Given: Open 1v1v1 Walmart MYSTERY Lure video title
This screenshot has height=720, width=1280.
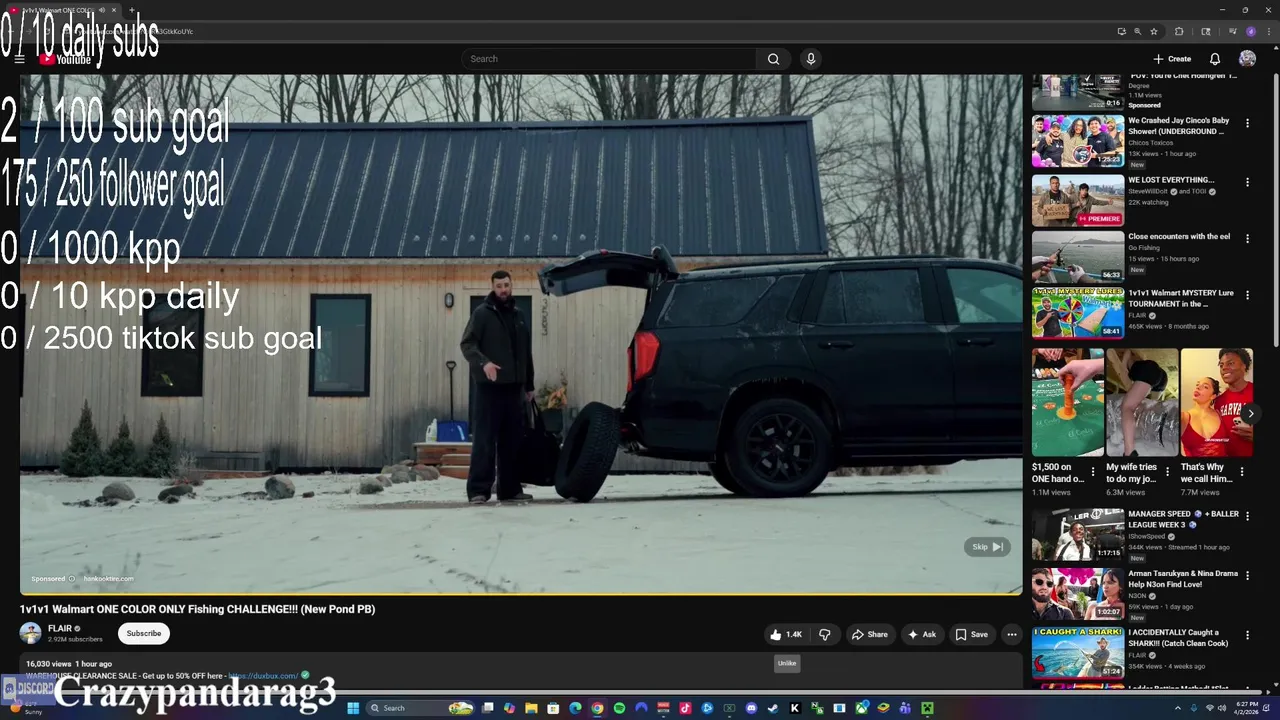Looking at the screenshot, I should pyautogui.click(x=1181, y=298).
